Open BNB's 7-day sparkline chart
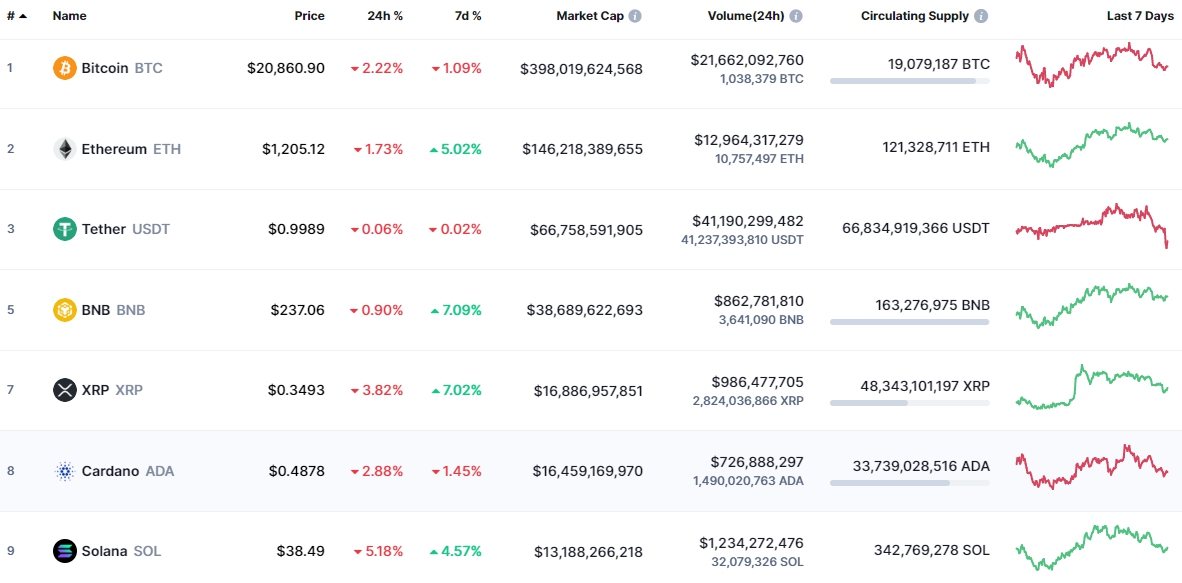The height and width of the screenshot is (583, 1182). pos(1092,305)
